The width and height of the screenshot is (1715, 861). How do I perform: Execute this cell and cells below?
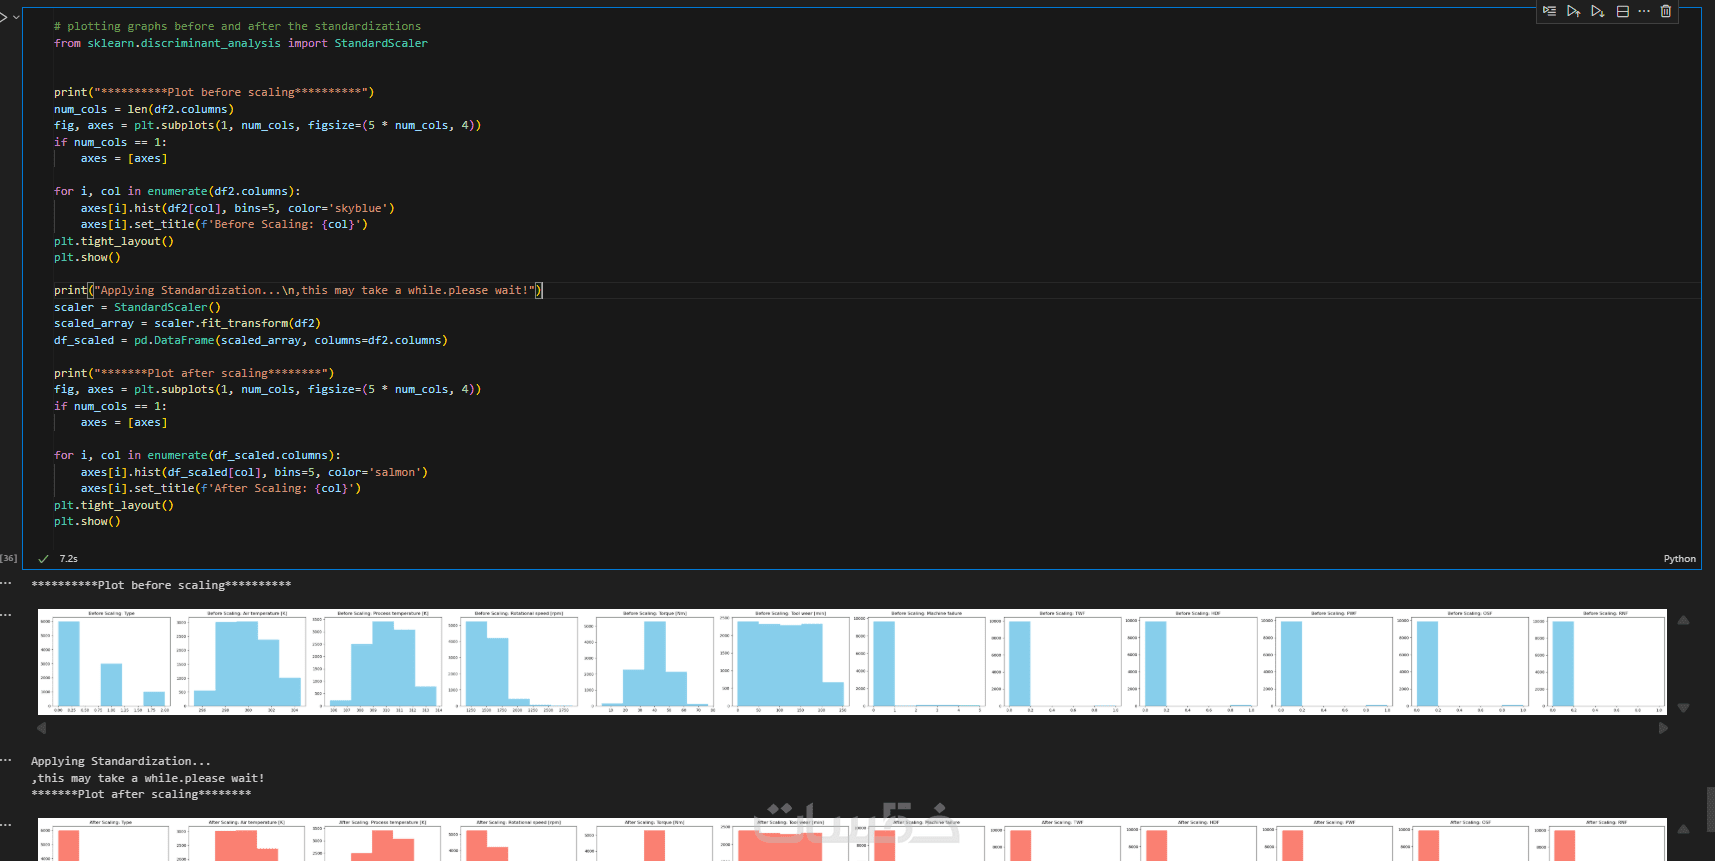pyautogui.click(x=1597, y=11)
